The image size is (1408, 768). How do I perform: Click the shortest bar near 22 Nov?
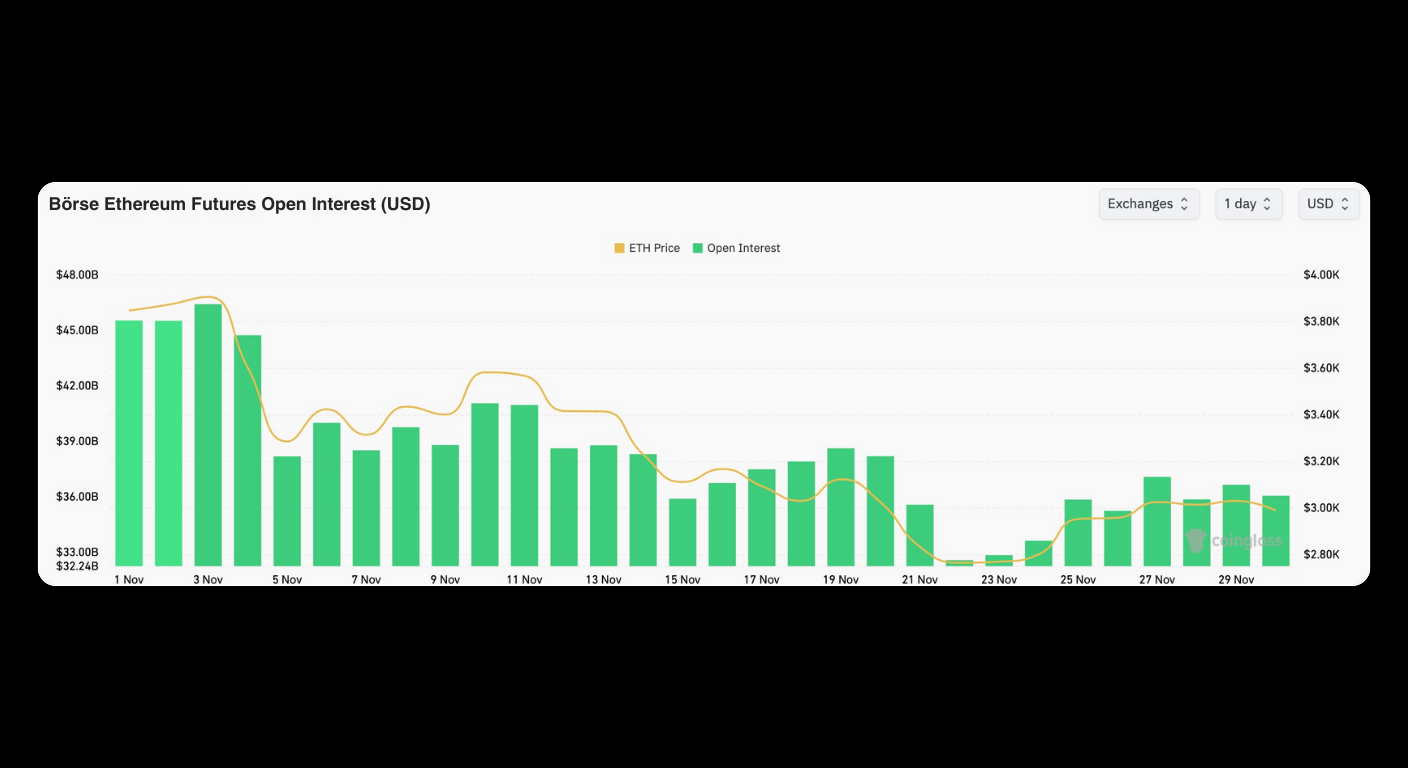958,563
